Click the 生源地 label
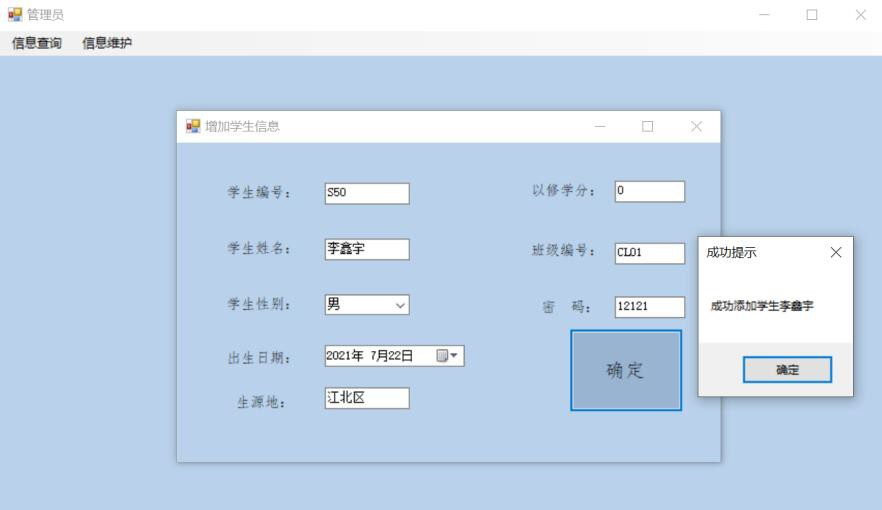The image size is (882, 510). point(260,402)
